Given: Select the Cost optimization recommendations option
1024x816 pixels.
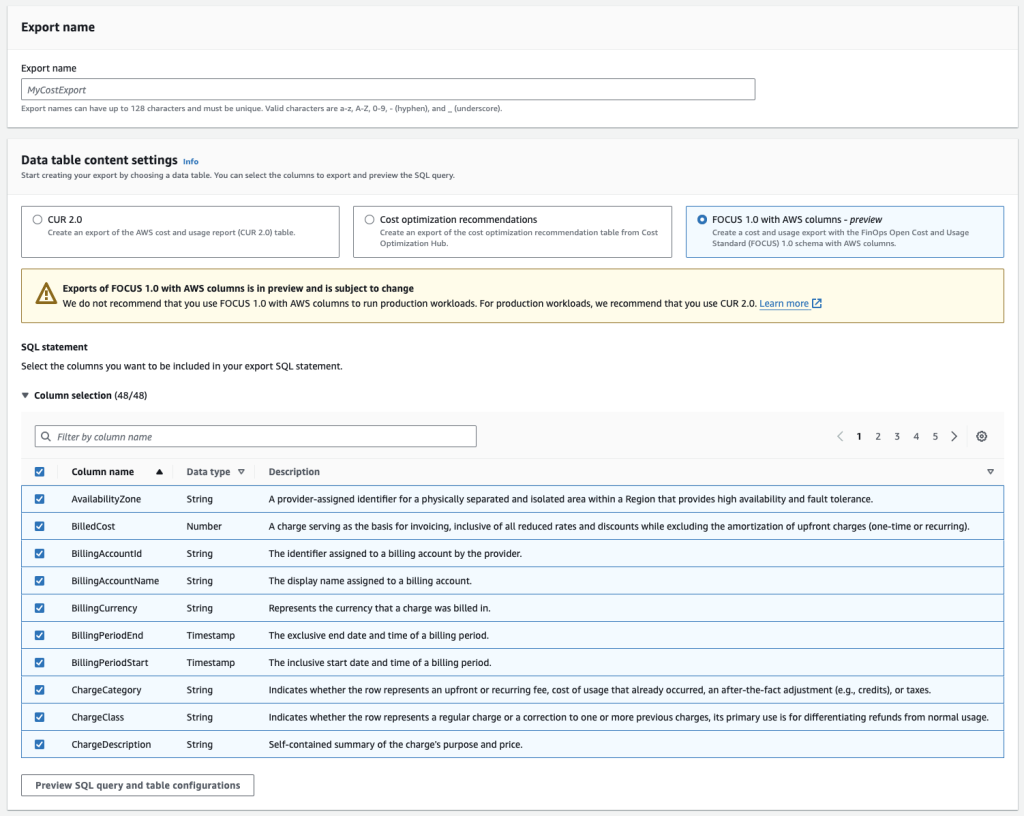Looking at the screenshot, I should click(x=370, y=219).
